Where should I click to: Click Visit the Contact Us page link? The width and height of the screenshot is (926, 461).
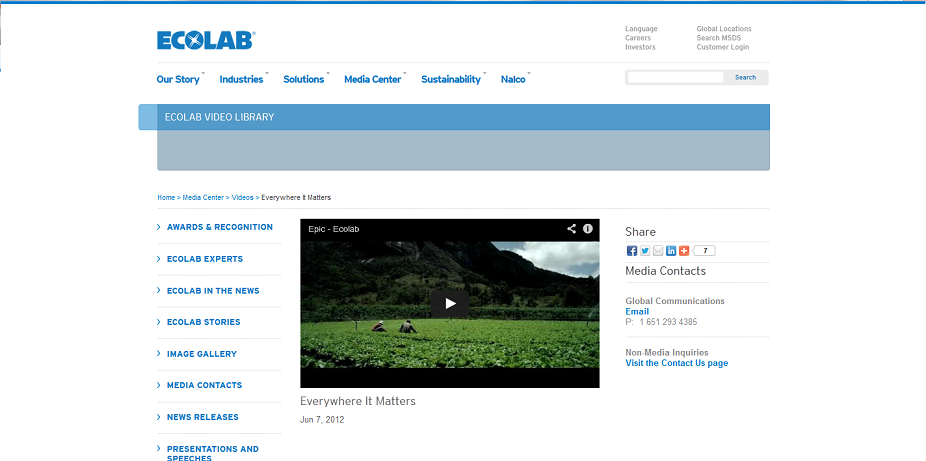click(677, 363)
